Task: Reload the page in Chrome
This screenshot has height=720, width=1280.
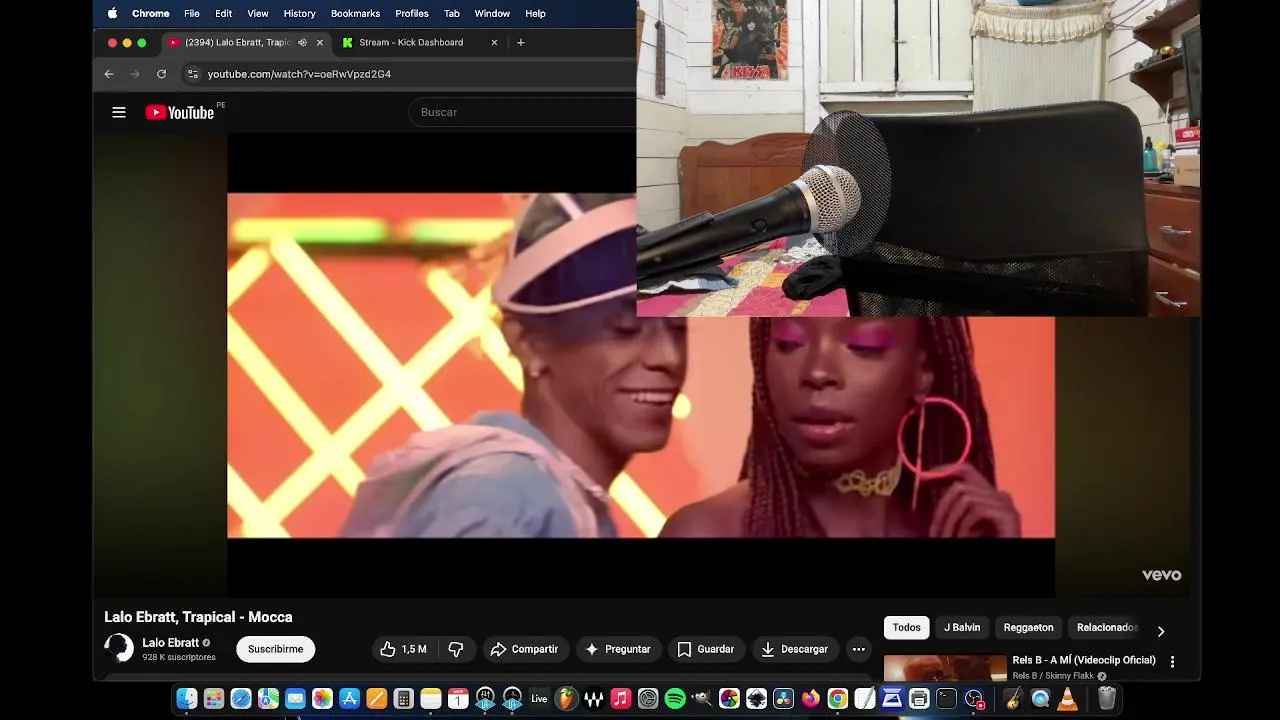Action: click(161, 74)
